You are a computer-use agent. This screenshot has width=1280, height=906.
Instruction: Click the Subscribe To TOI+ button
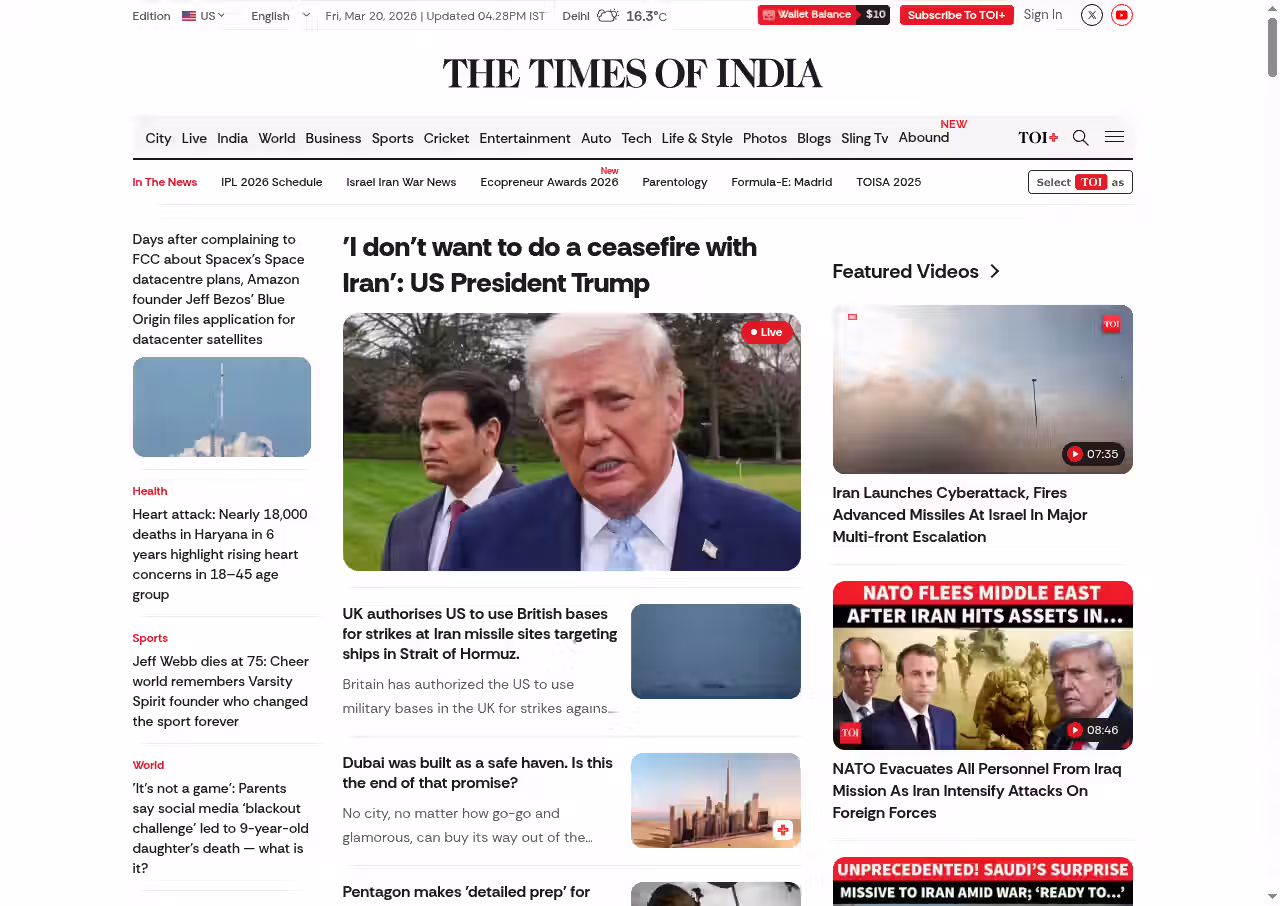pos(956,15)
